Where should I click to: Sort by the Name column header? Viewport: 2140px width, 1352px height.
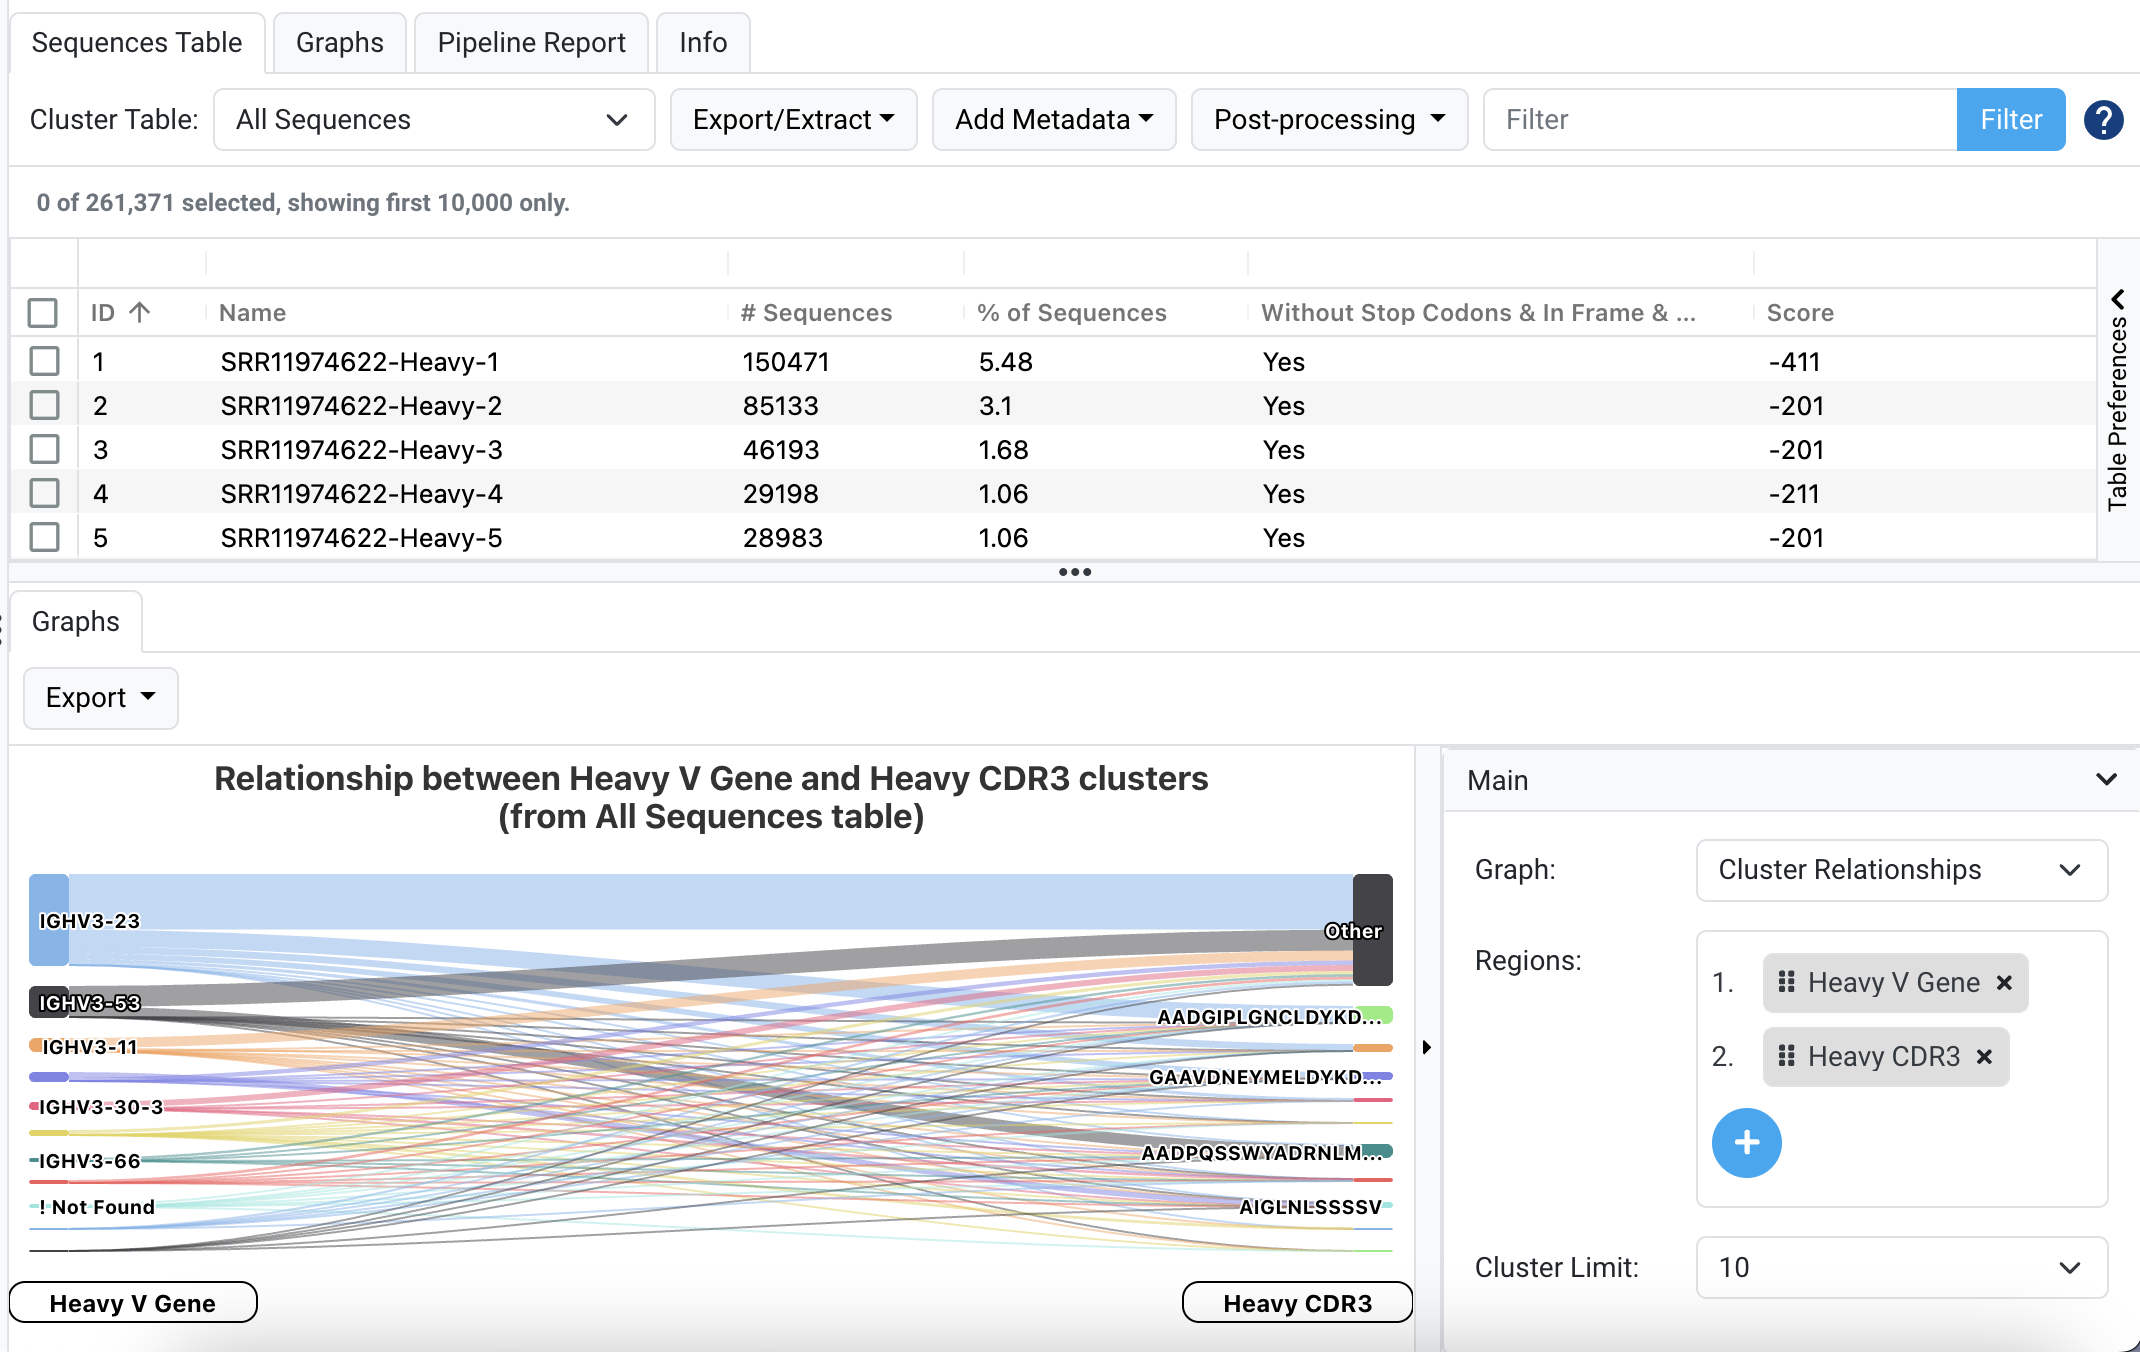click(253, 313)
